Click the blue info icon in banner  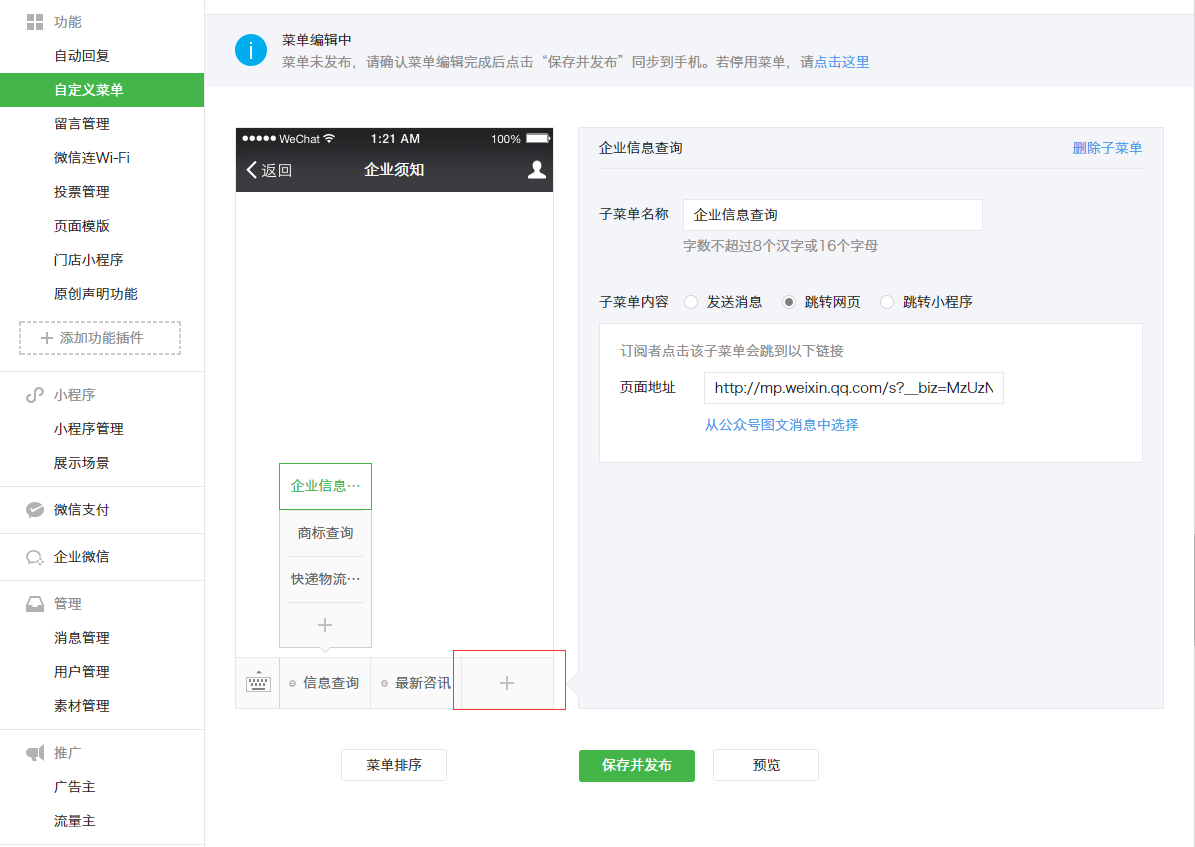pyautogui.click(x=251, y=50)
